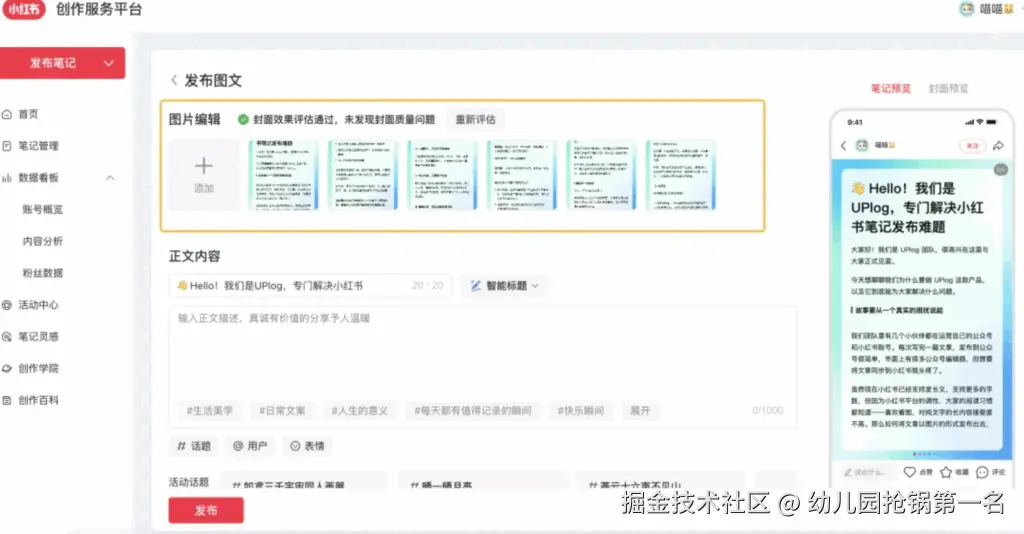Viewport: 1024px width, 534px height.
Task: Open 内容分析 in sidebar
Action: (42, 242)
